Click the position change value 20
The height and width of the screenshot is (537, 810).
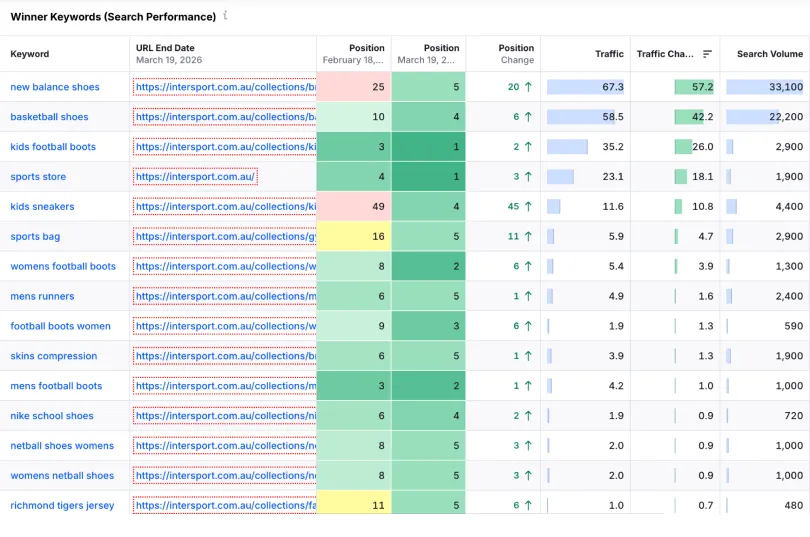tap(513, 87)
